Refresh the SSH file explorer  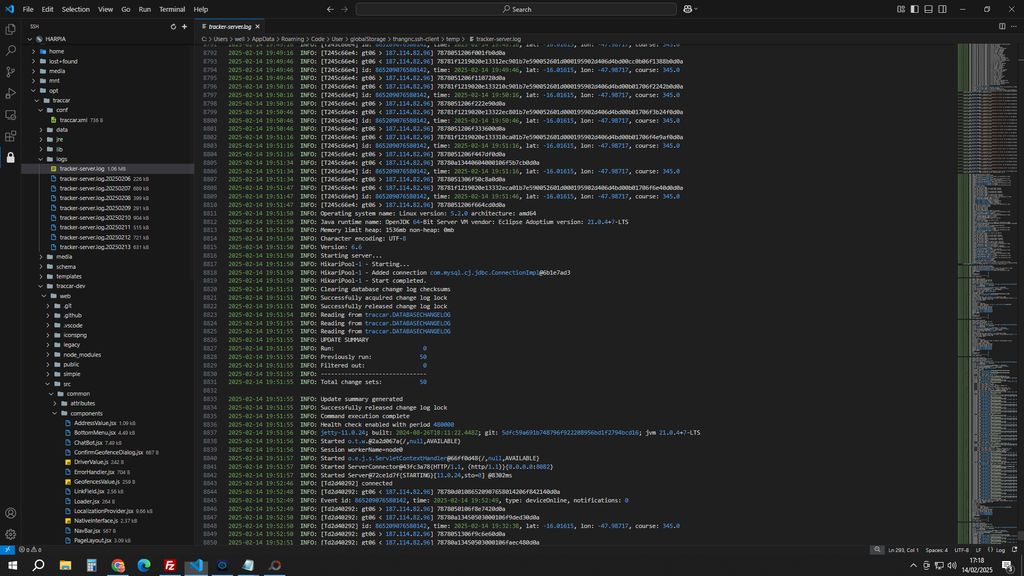172,27
